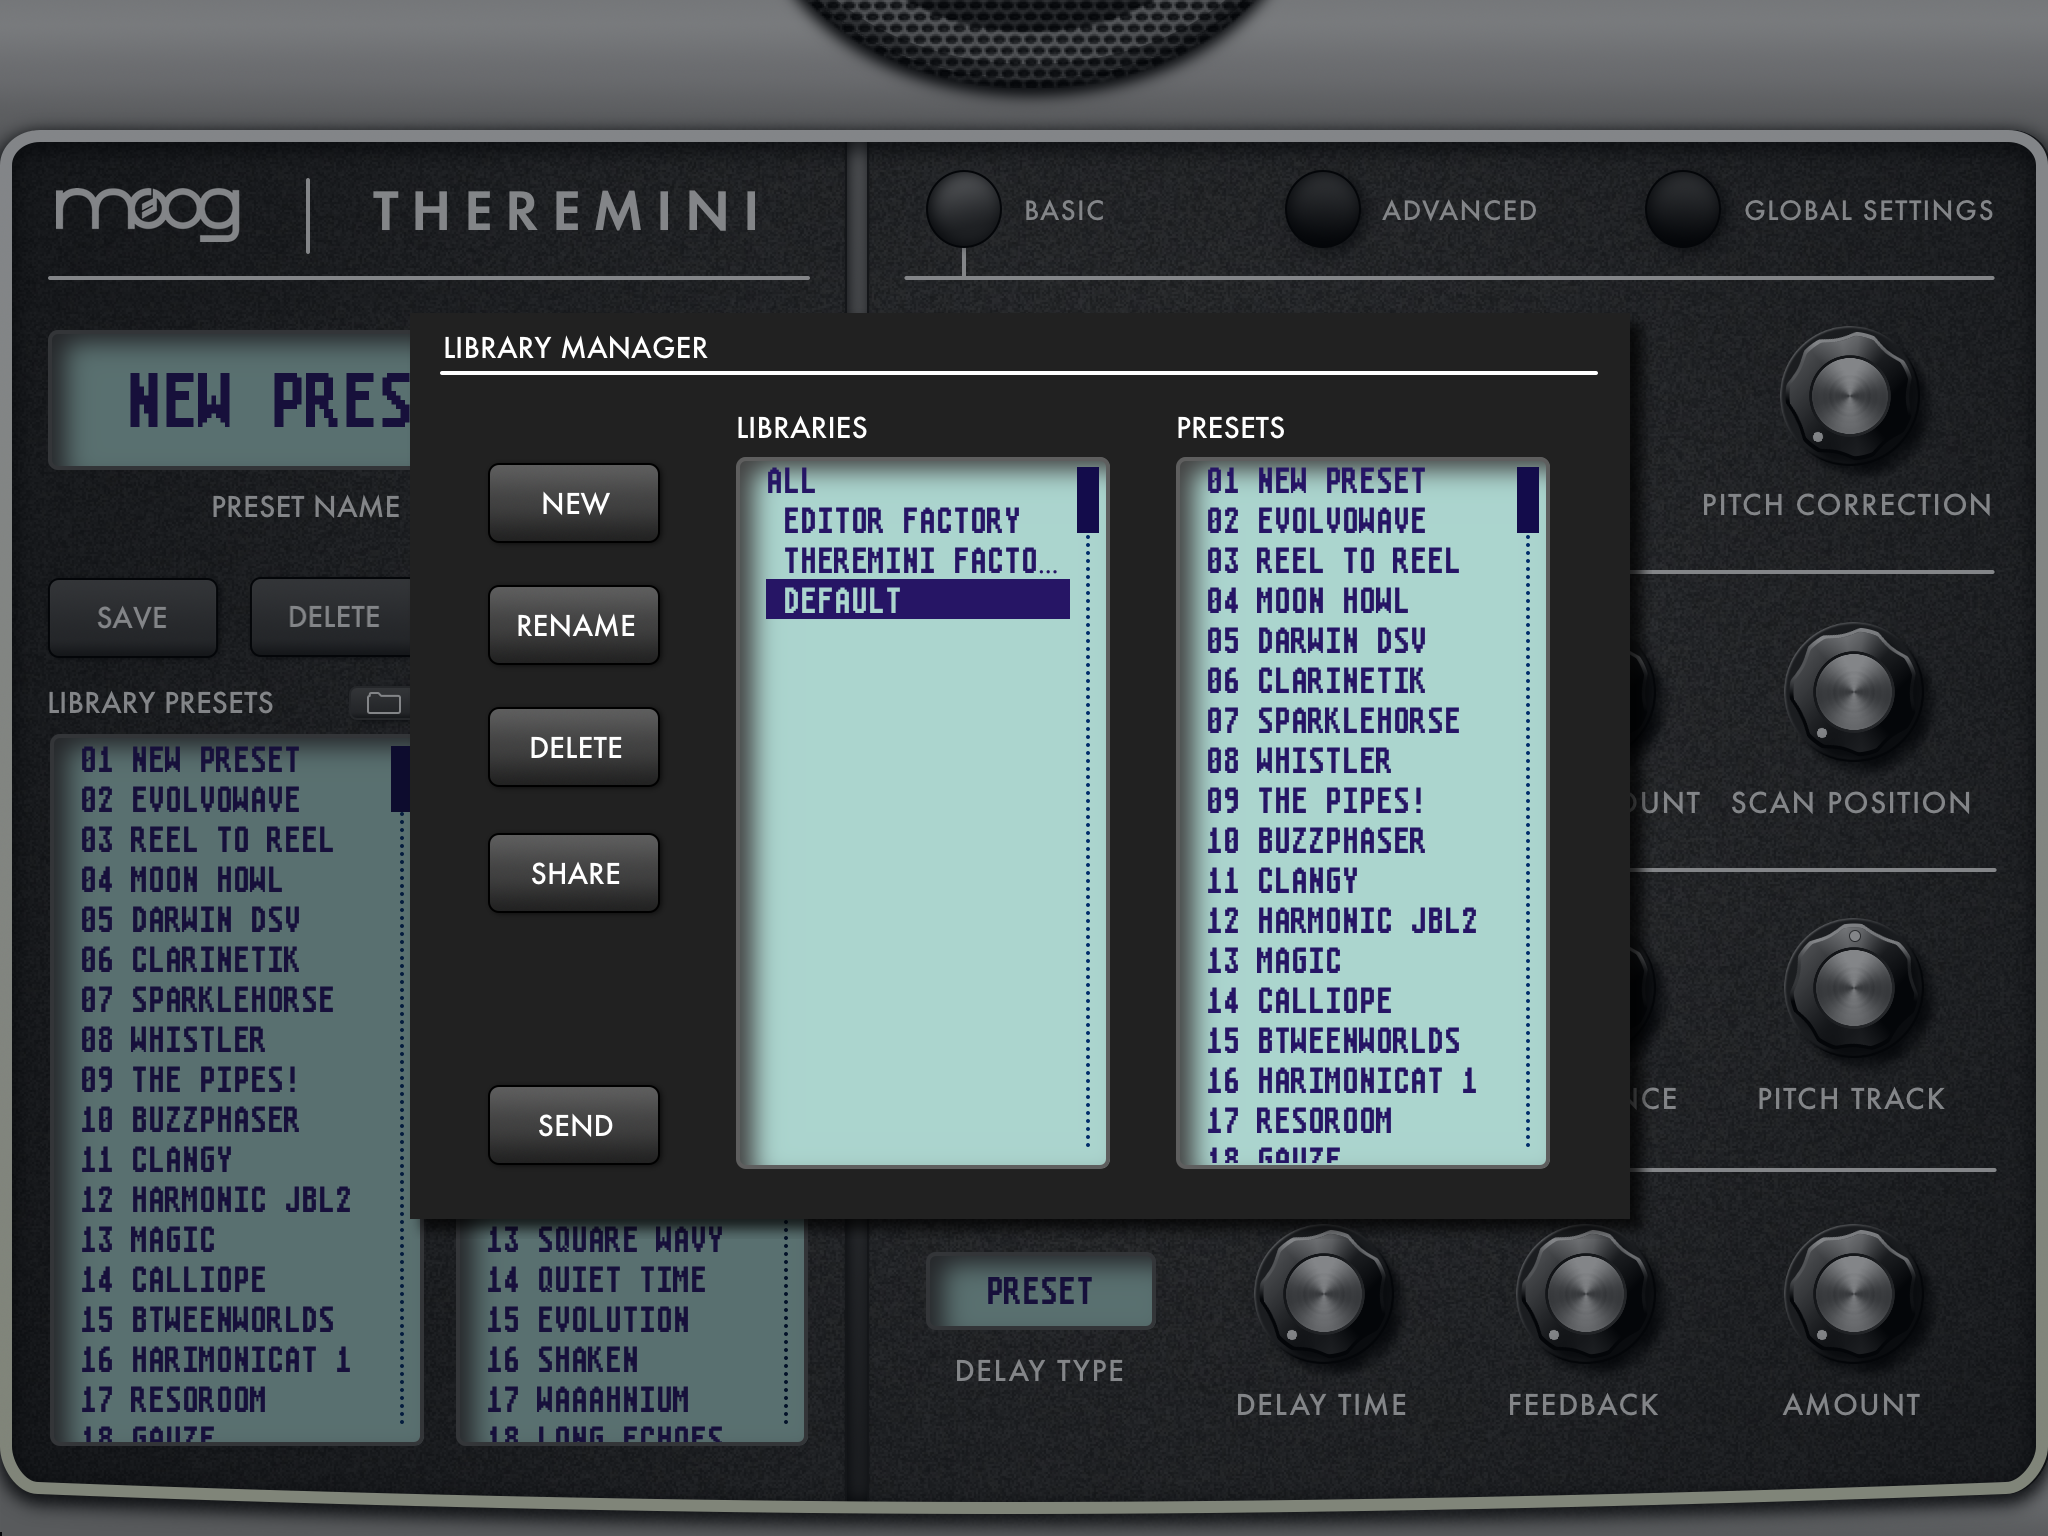Adjust the Pitch Correction knob
2048x1536 pixels.
(1849, 397)
